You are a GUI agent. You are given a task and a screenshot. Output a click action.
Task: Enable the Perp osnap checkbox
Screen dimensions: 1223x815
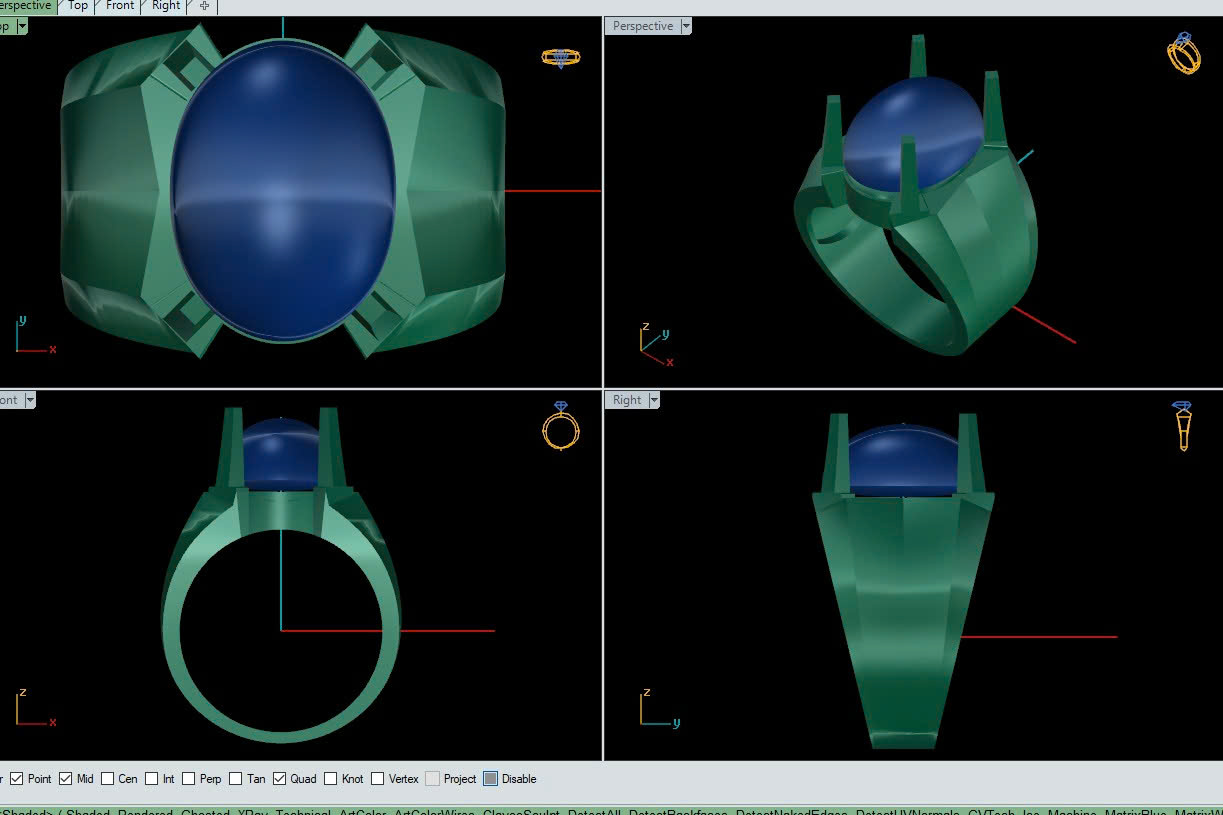188,779
